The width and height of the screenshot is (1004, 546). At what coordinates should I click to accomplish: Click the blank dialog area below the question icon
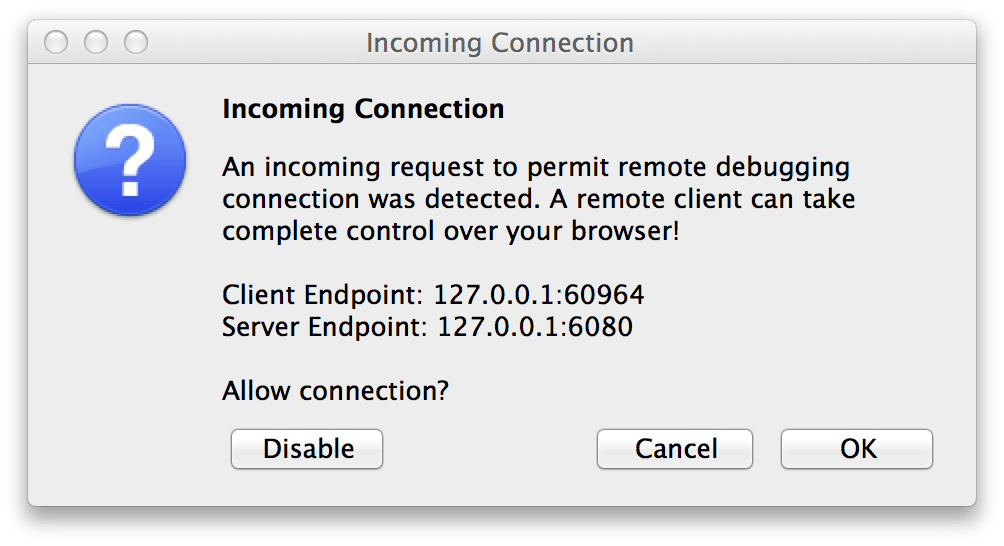(x=129, y=330)
